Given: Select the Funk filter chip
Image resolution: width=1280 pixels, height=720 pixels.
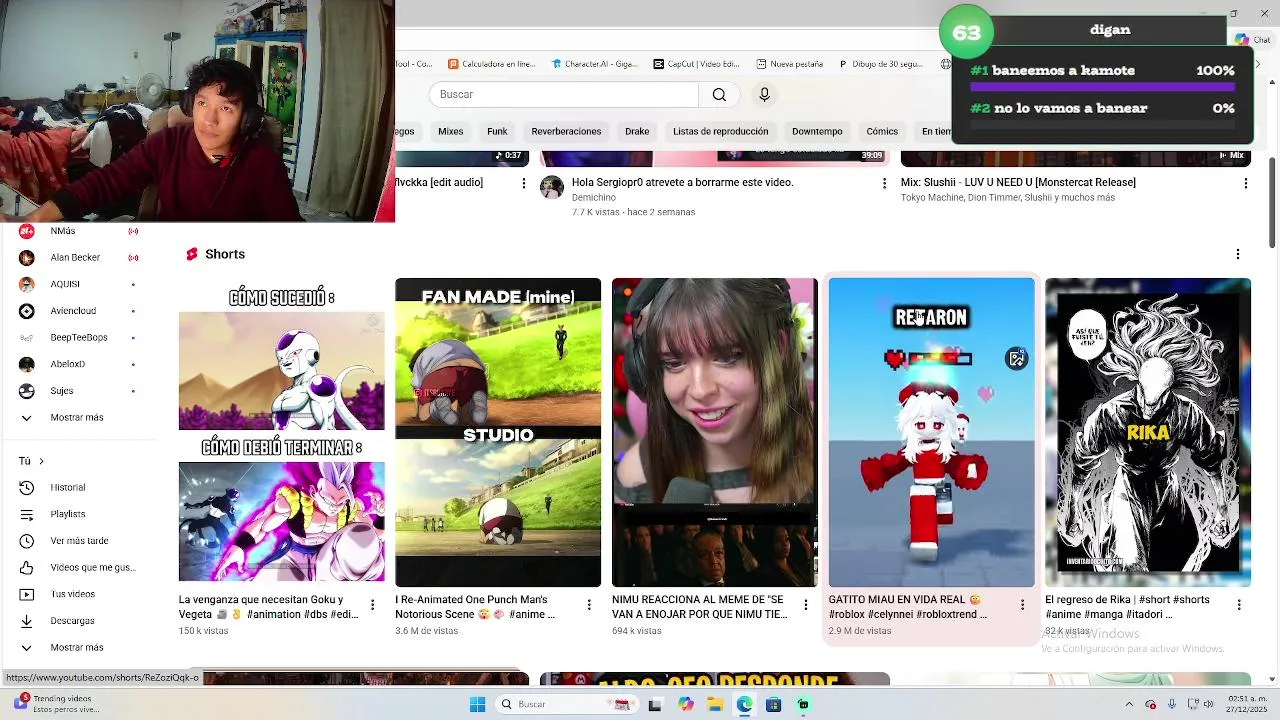Looking at the screenshot, I should click(497, 131).
